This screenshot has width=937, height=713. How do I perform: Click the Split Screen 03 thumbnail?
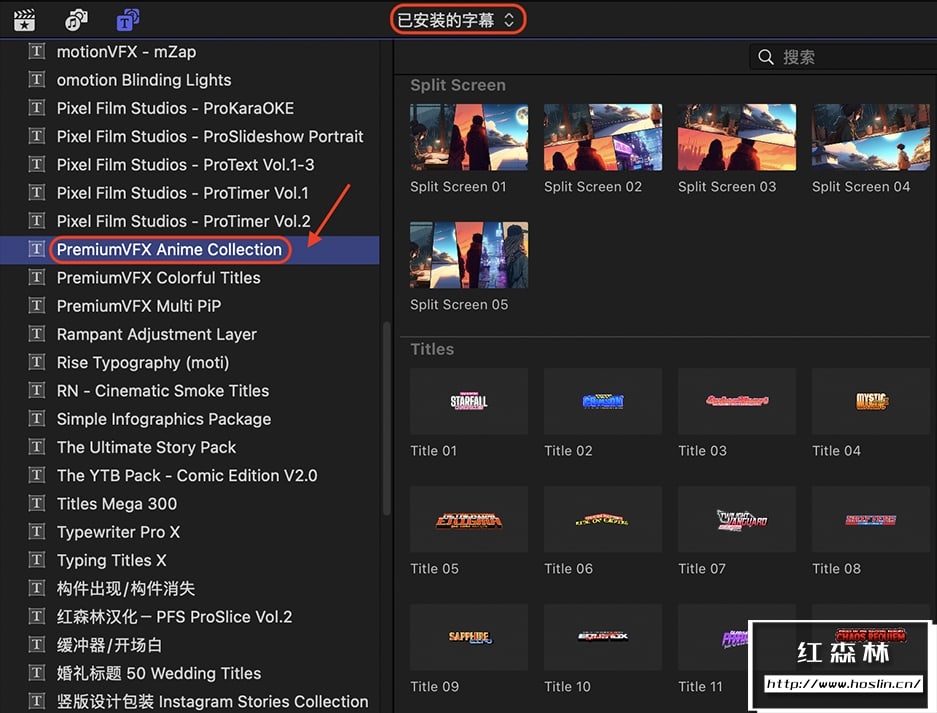click(737, 137)
